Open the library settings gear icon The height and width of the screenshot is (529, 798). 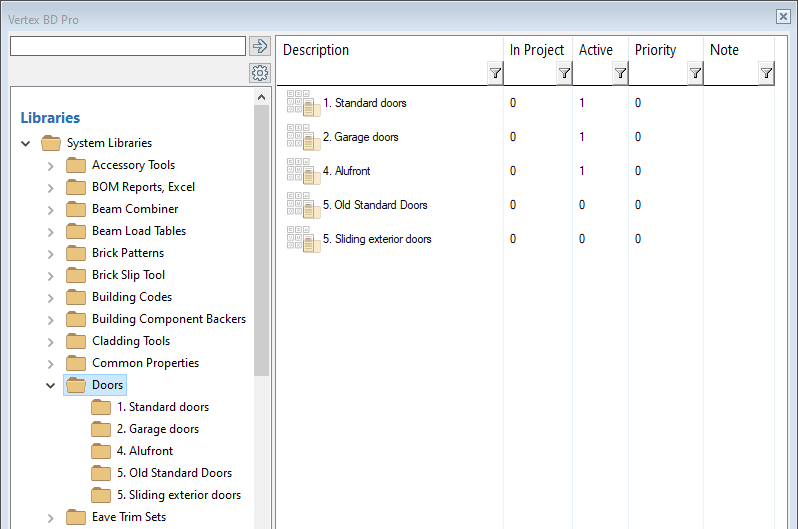tap(260, 73)
